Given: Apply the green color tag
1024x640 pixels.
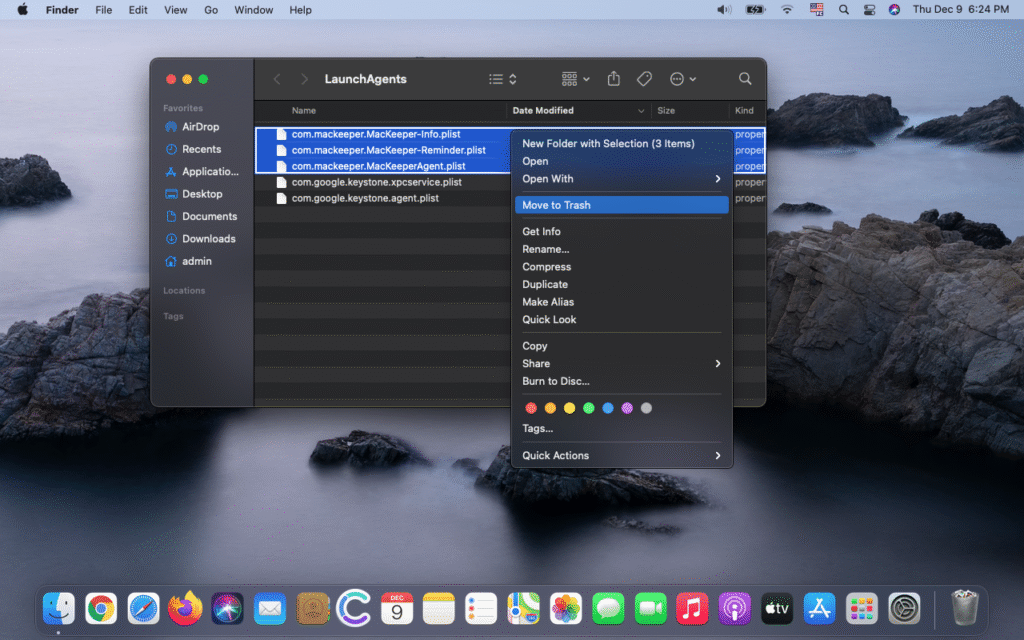Looking at the screenshot, I should click(589, 408).
